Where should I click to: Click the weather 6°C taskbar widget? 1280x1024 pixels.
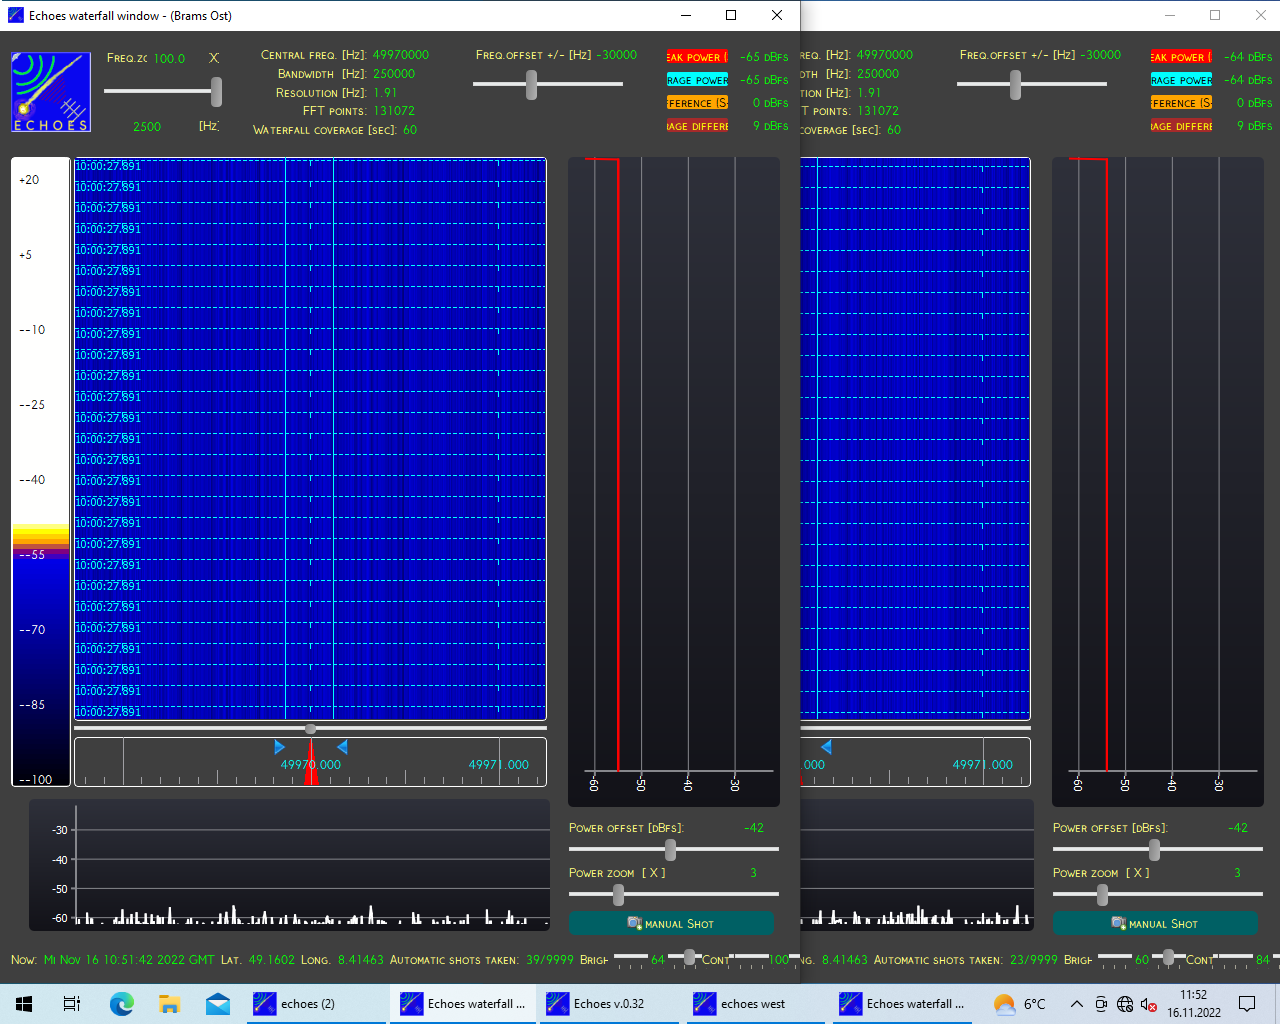point(1019,1004)
